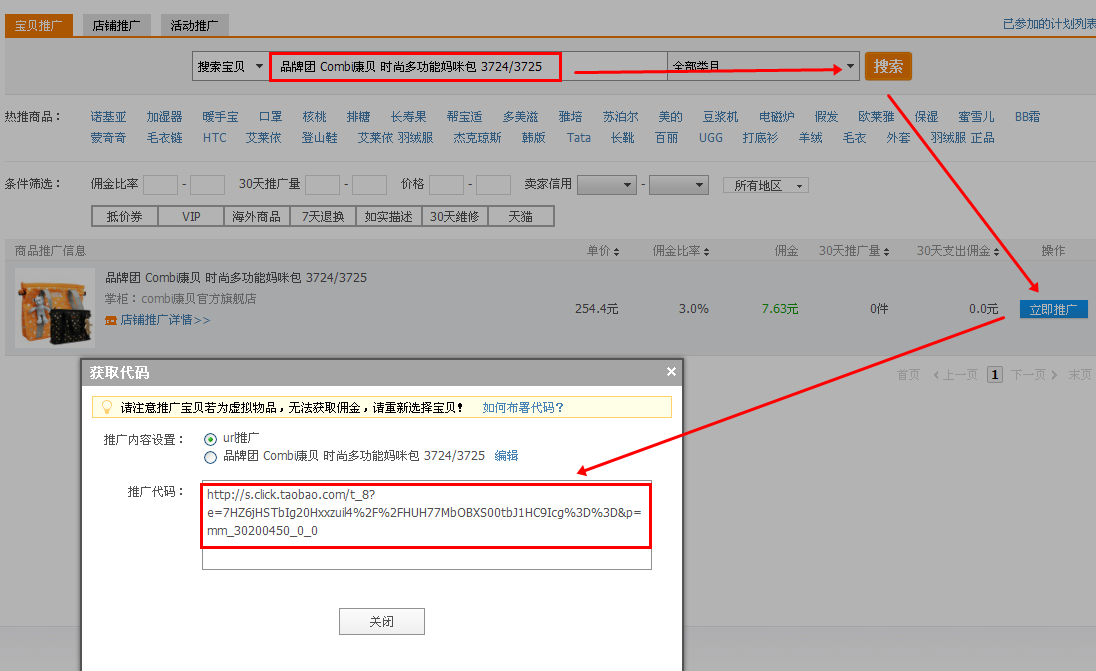Toggle the 如实描述 filter
The height and width of the screenshot is (671, 1096).
pyautogui.click(x=389, y=217)
